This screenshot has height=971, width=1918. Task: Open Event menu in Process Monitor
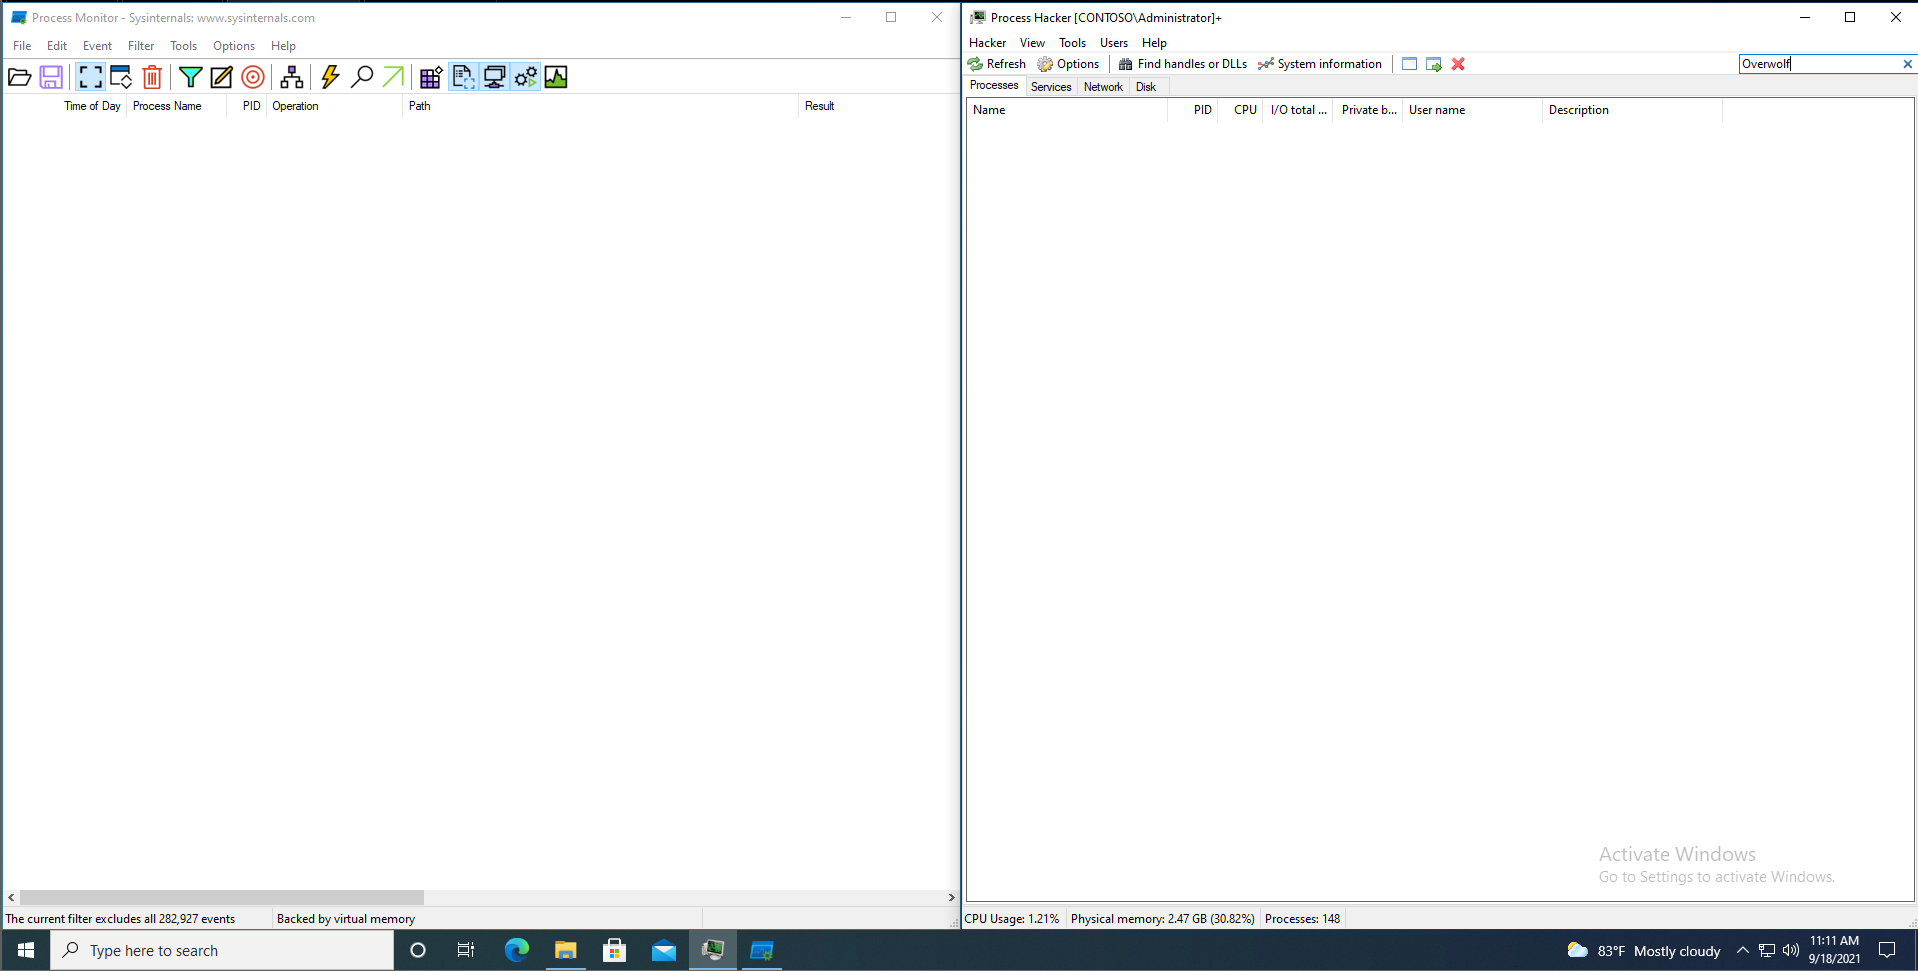pyautogui.click(x=97, y=46)
